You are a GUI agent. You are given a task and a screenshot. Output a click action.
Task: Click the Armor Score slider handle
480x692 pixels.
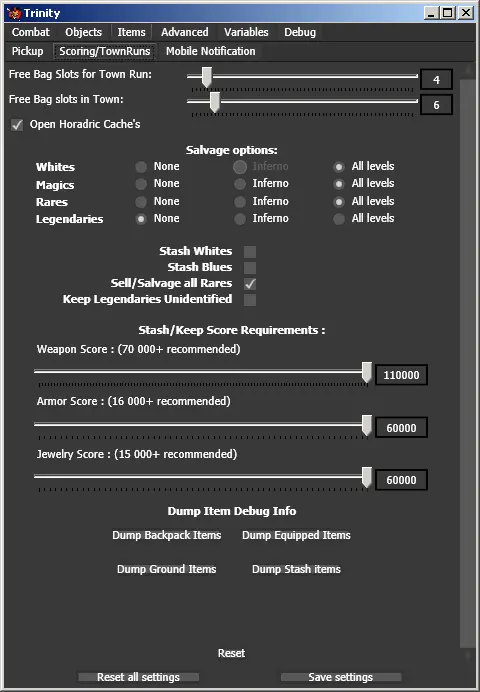pyautogui.click(x=367, y=425)
